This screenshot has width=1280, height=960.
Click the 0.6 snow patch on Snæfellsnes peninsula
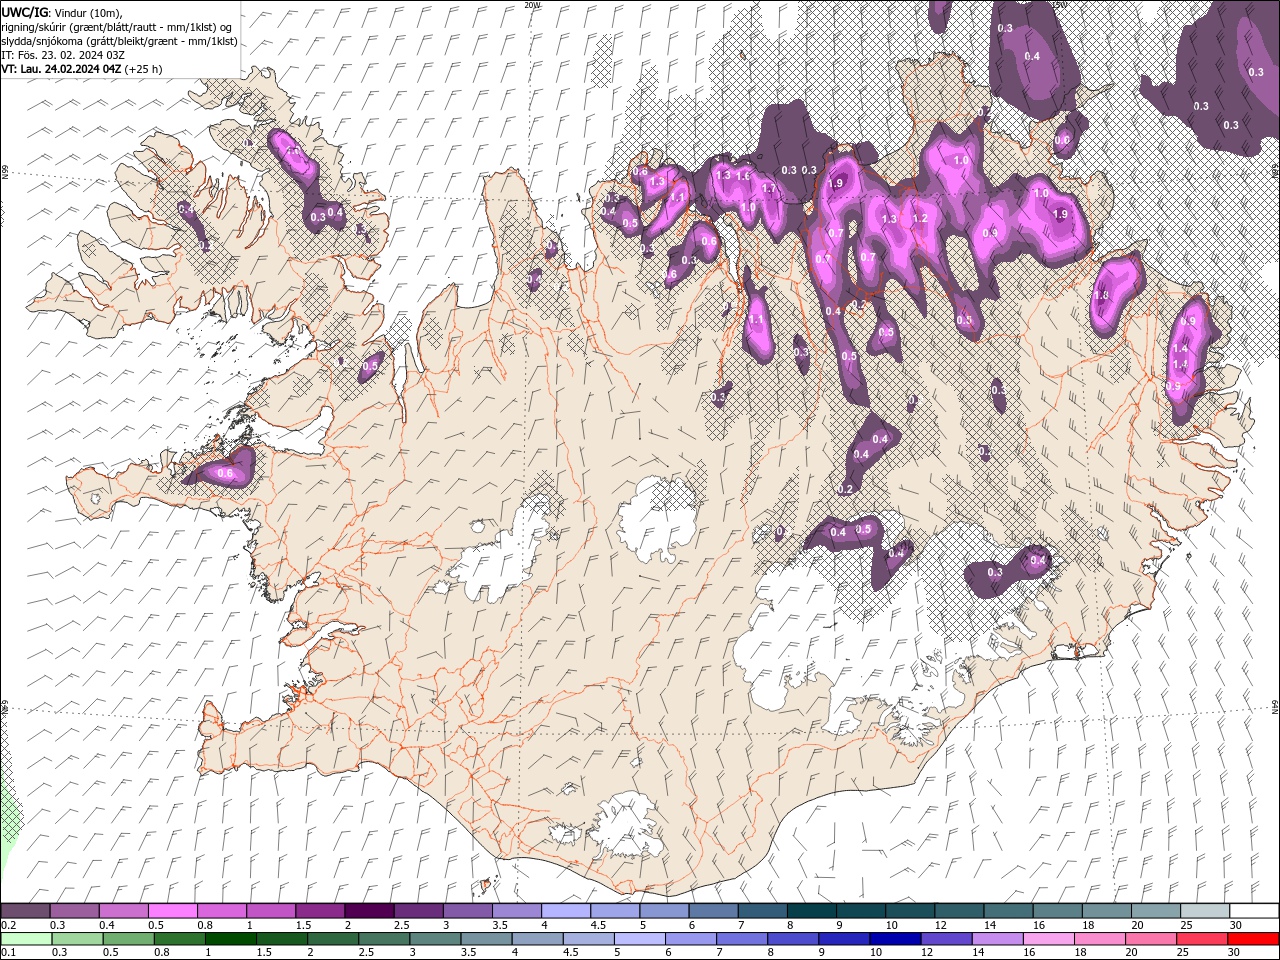click(x=224, y=470)
